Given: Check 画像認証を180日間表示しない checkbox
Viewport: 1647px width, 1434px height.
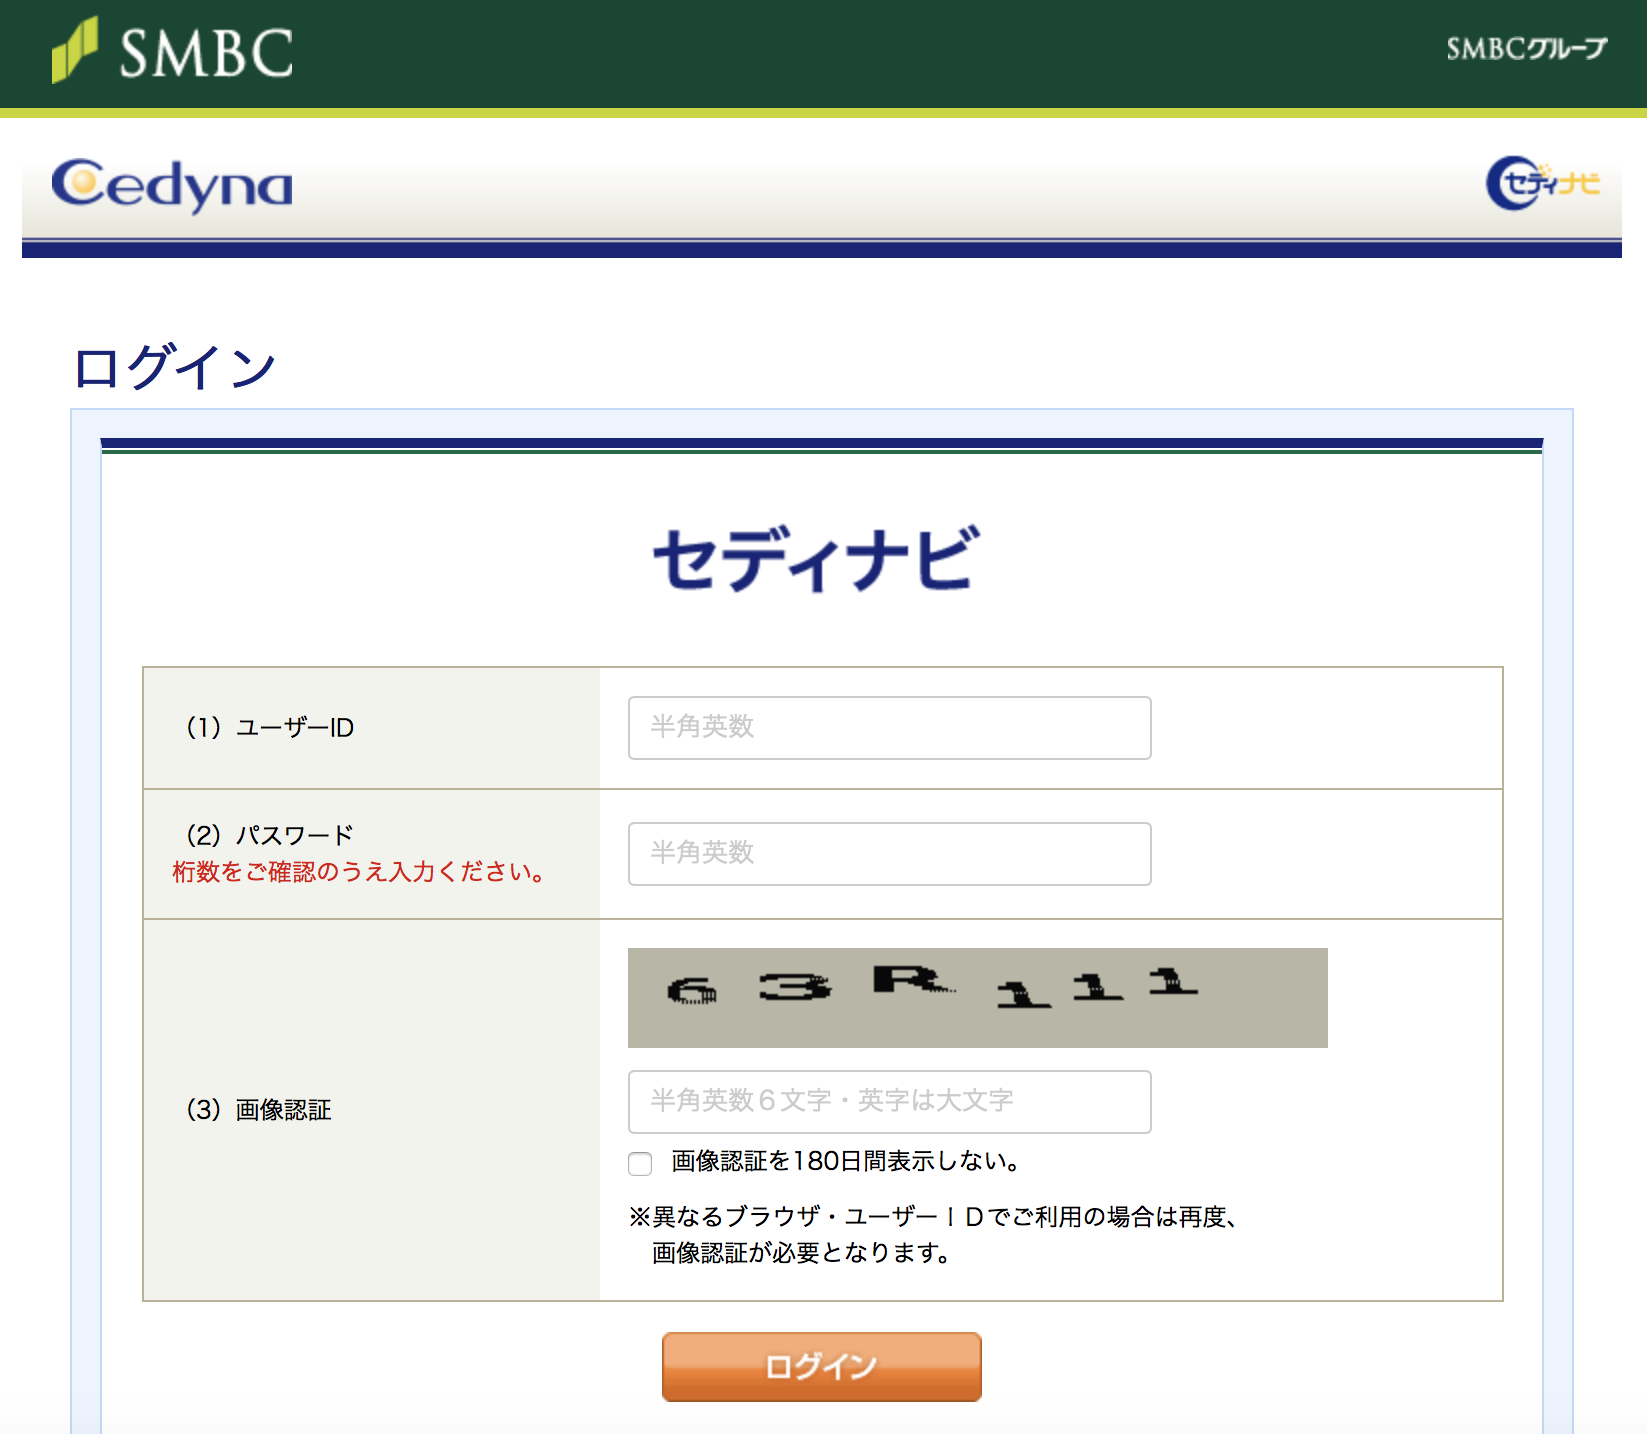Looking at the screenshot, I should [640, 1163].
